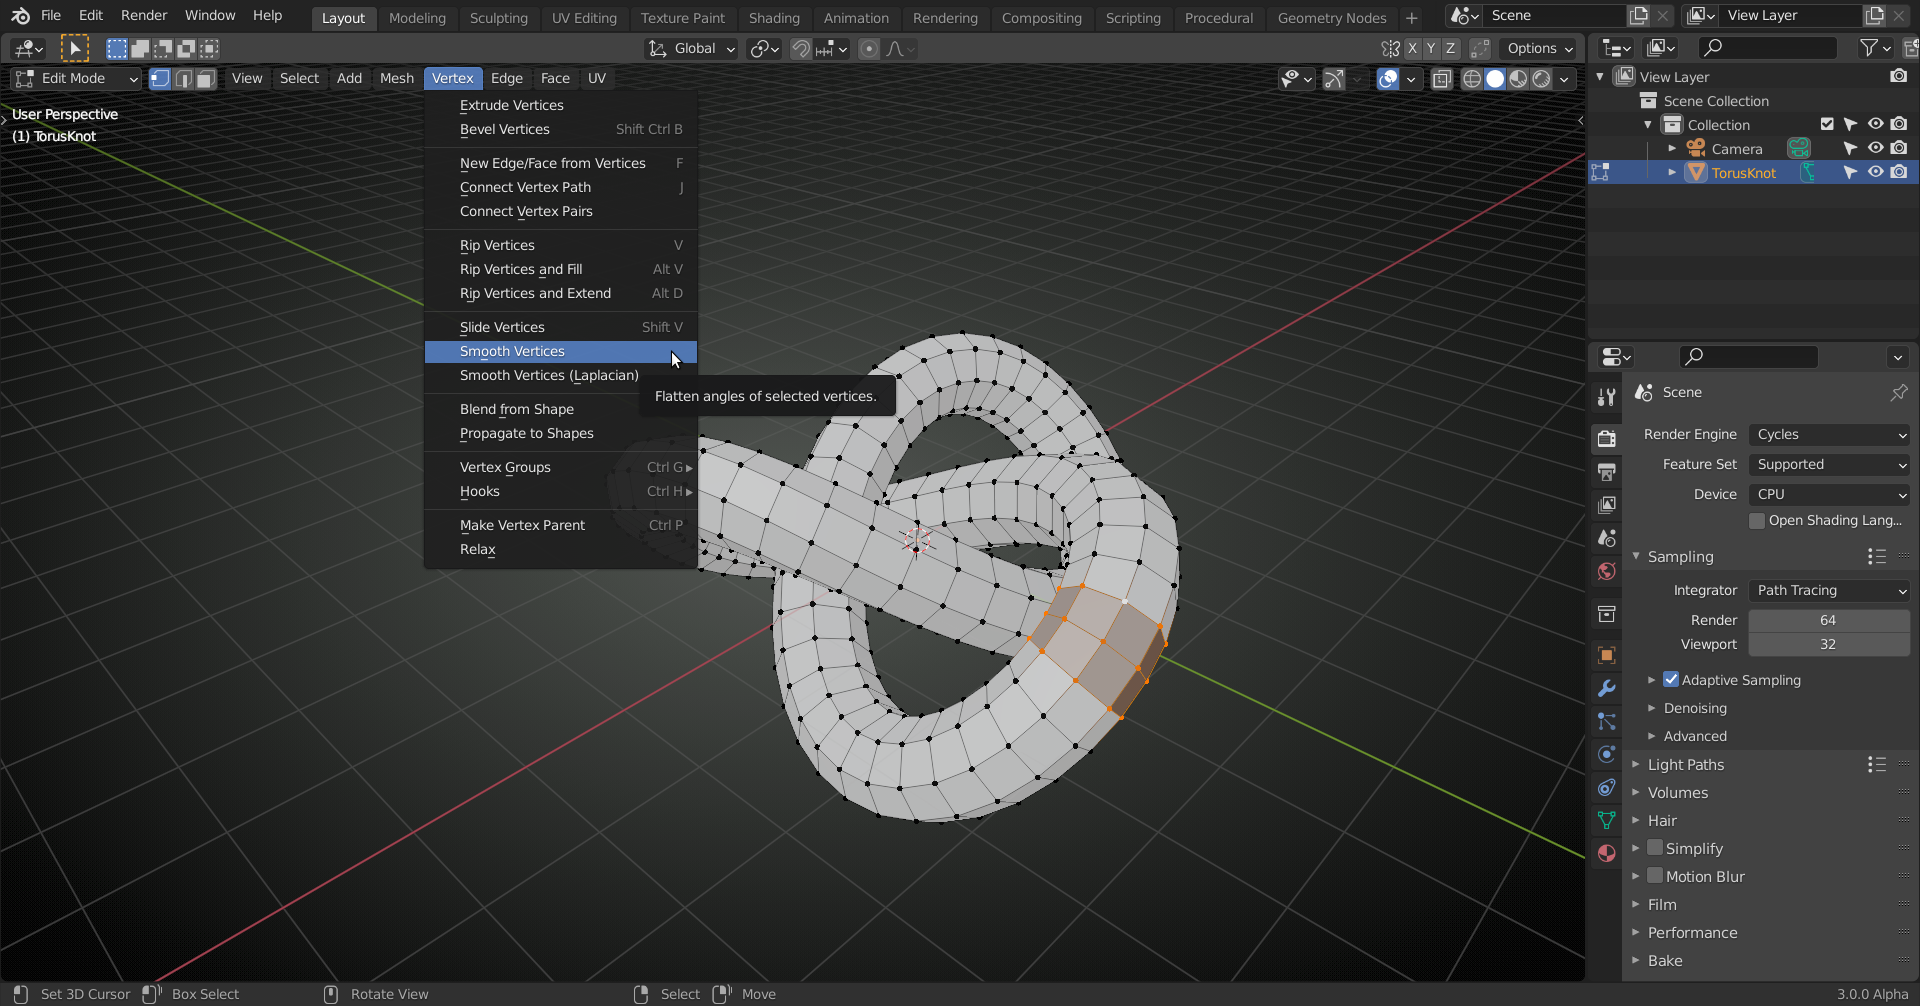Switch to face select mode
1920x1006 pixels.
point(206,79)
